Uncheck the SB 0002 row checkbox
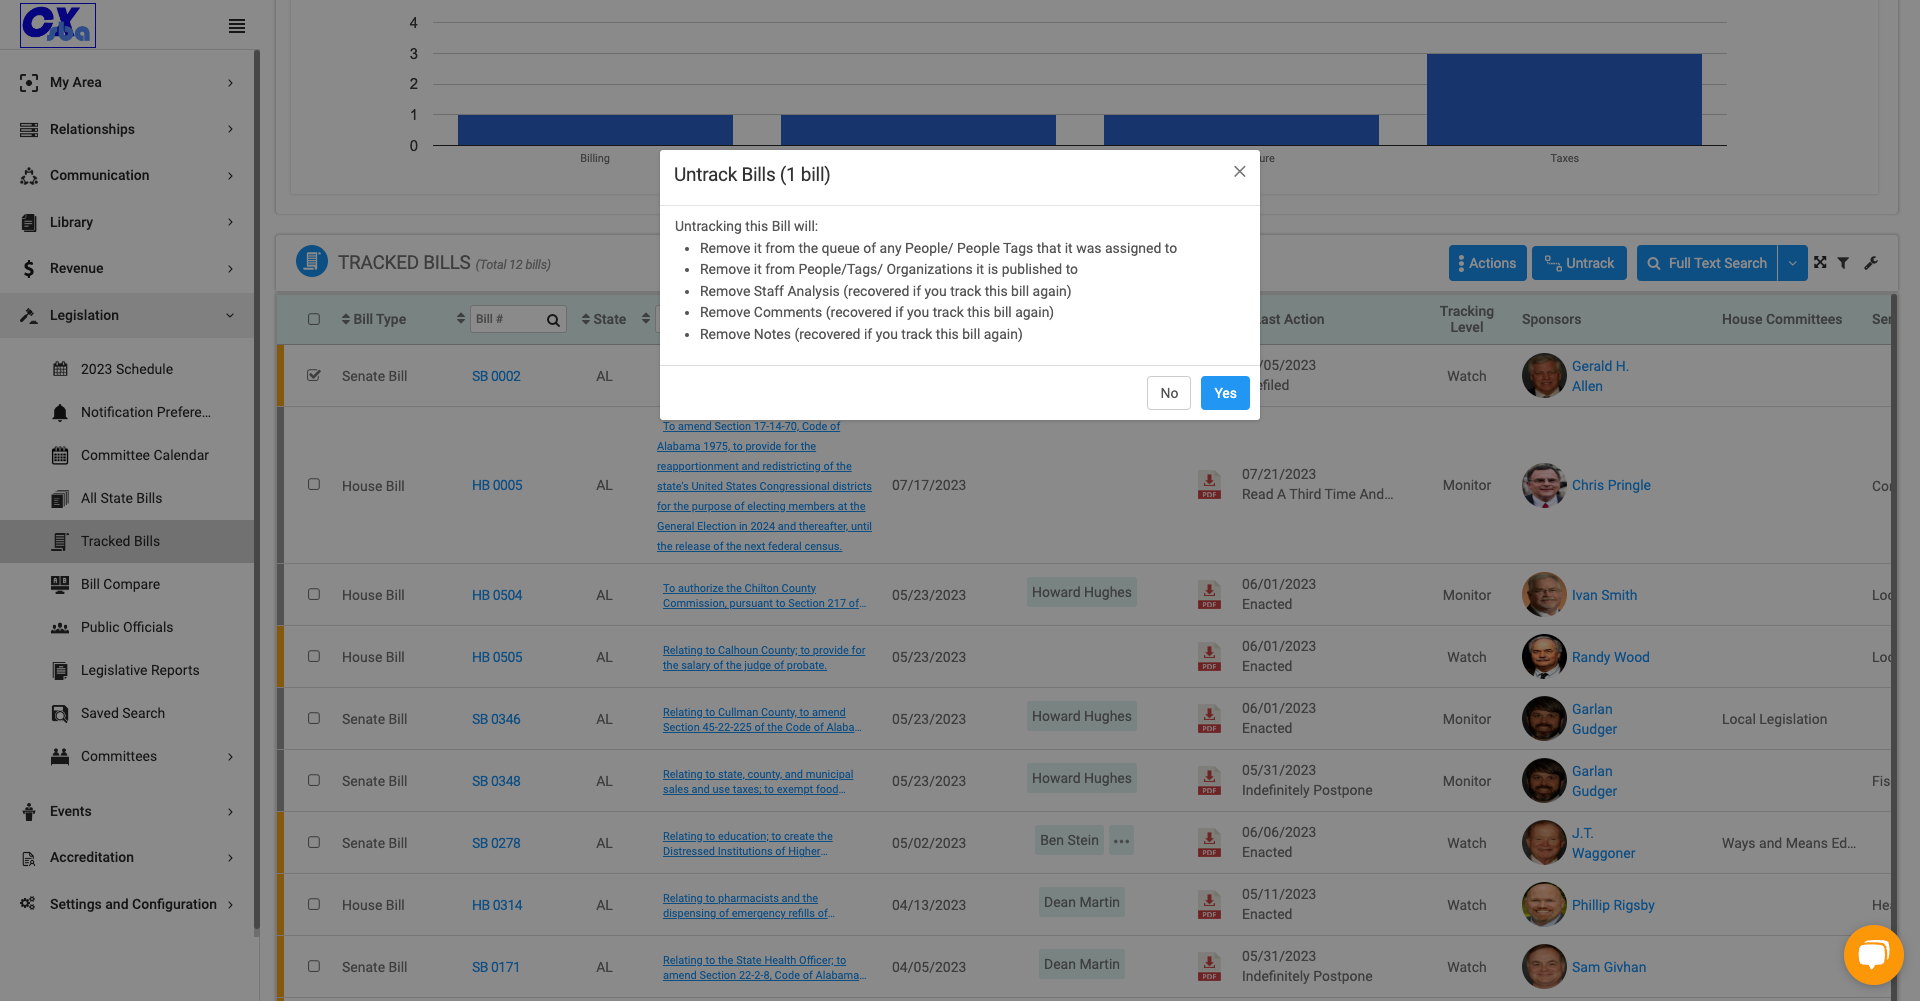The height and width of the screenshot is (1001, 1920). coord(314,375)
